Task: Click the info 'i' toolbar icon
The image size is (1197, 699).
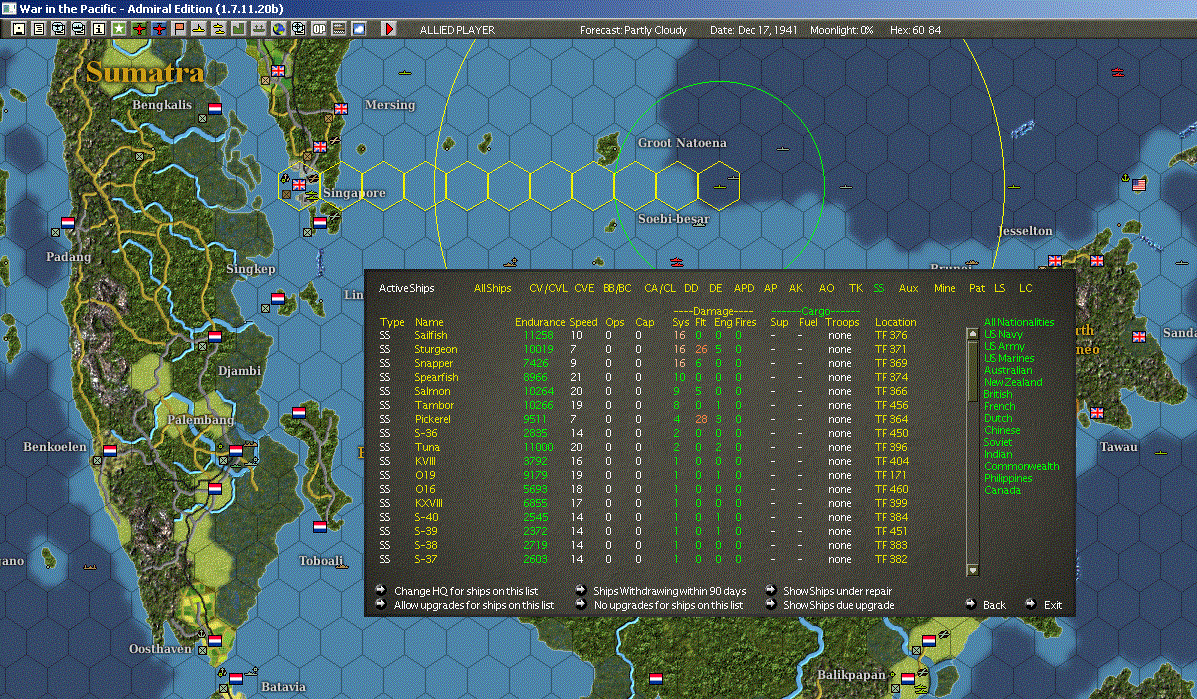Action: [x=98, y=29]
